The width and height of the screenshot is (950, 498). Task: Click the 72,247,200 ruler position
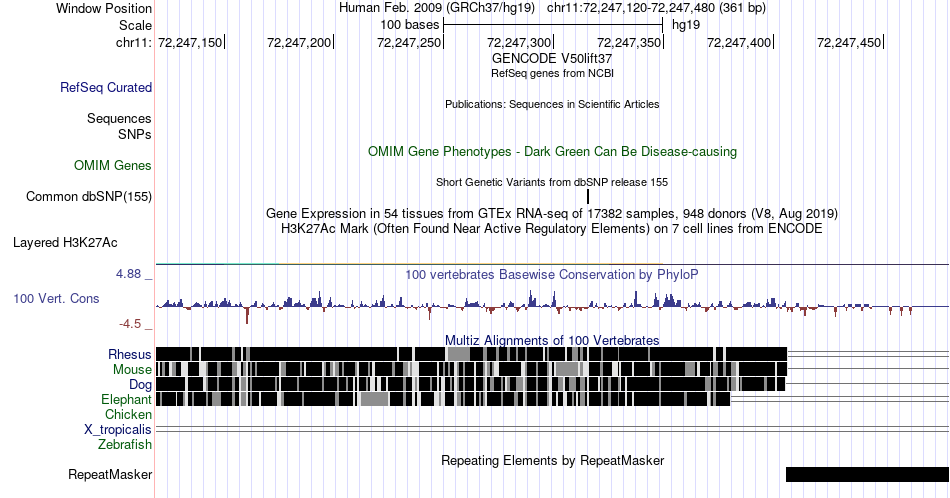pos(299,42)
